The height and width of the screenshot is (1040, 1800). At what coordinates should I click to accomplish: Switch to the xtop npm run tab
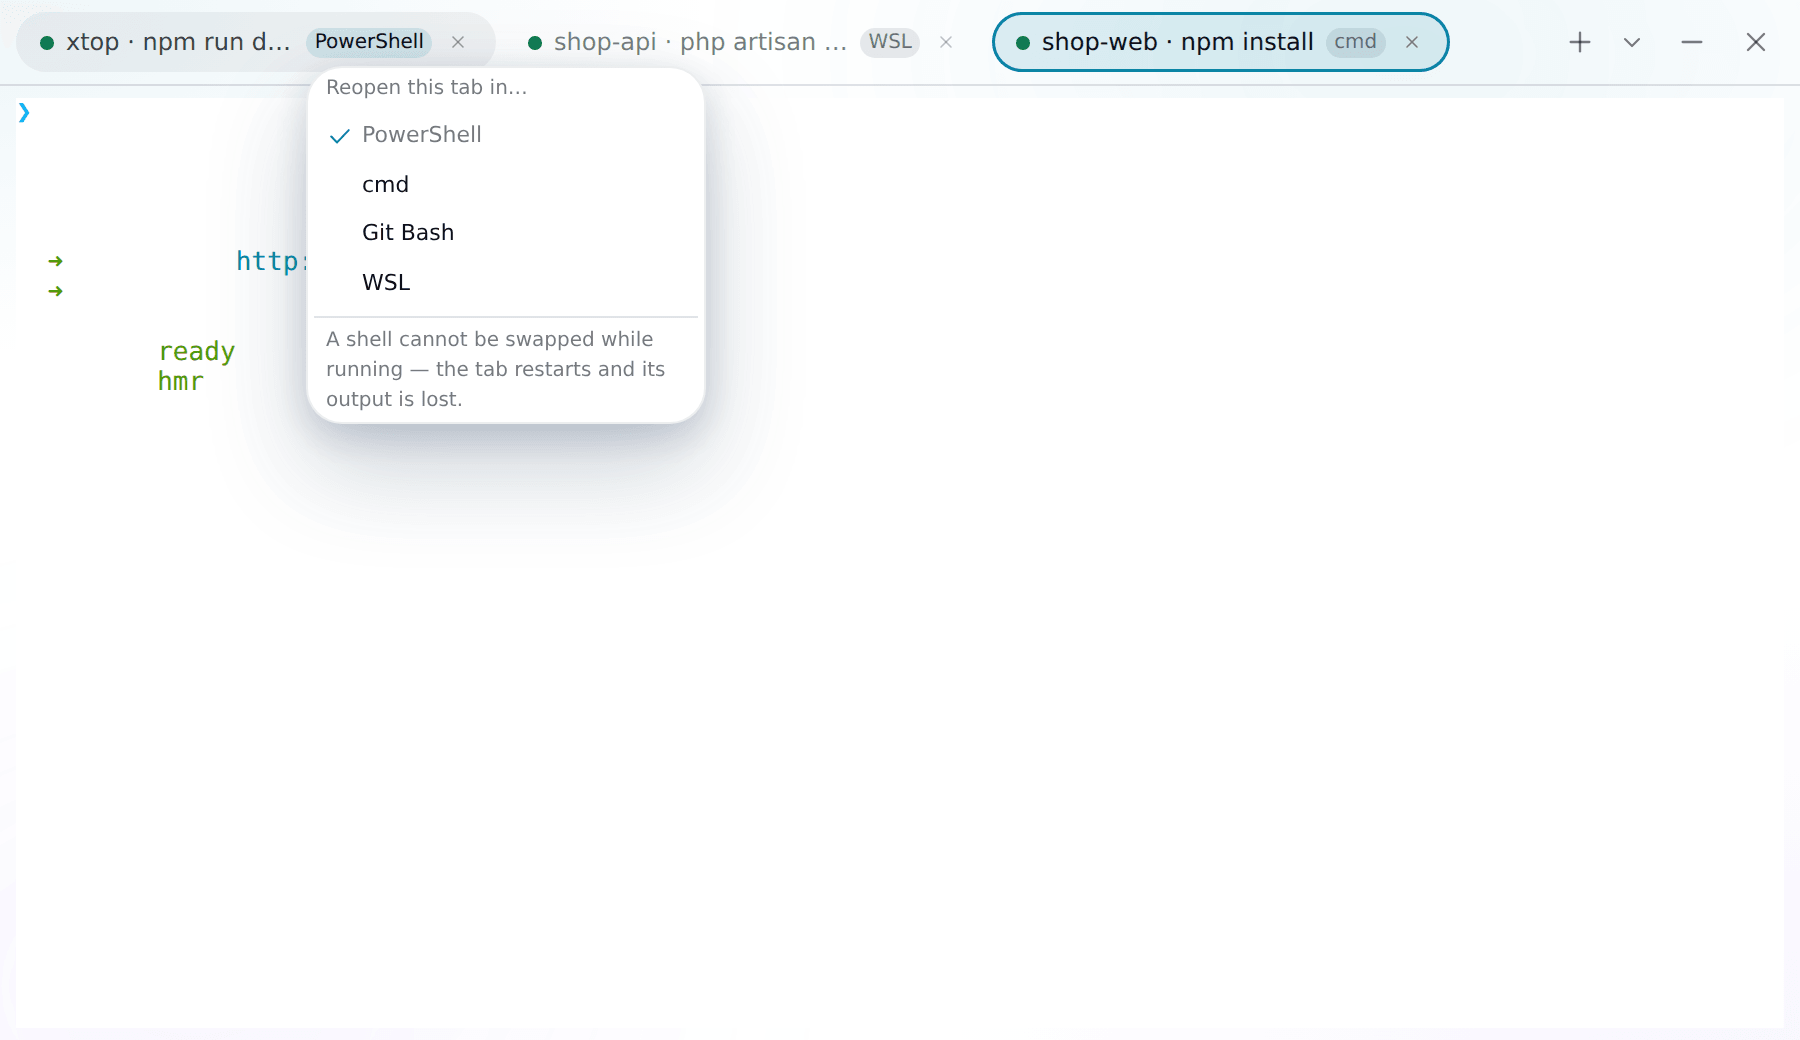pyautogui.click(x=178, y=42)
